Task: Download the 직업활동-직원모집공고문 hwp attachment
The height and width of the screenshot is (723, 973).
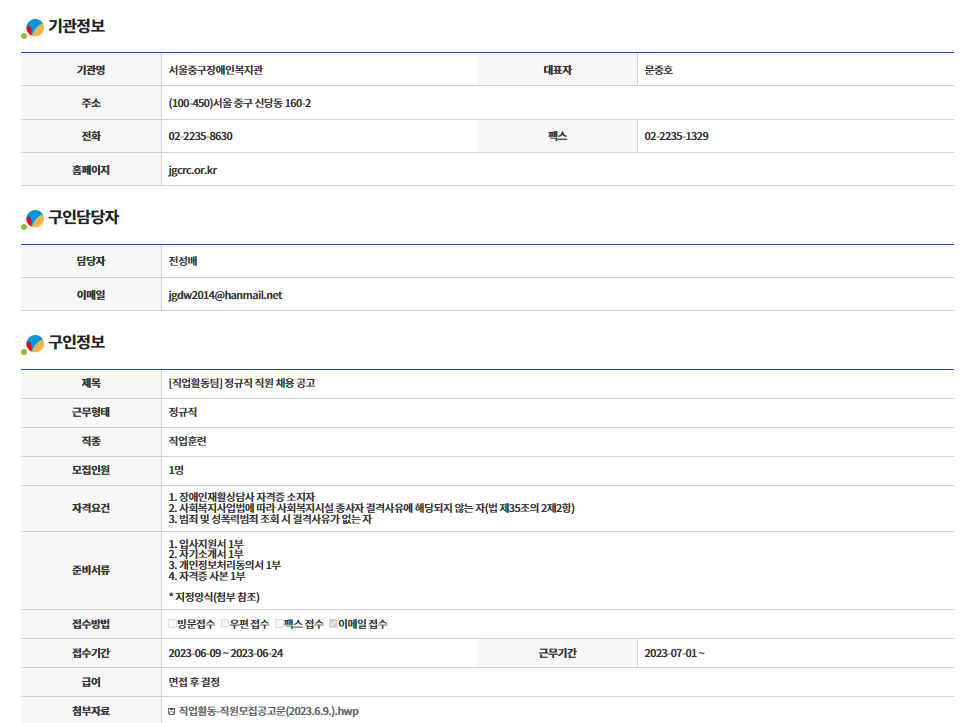Action: pyautogui.click(x=268, y=711)
